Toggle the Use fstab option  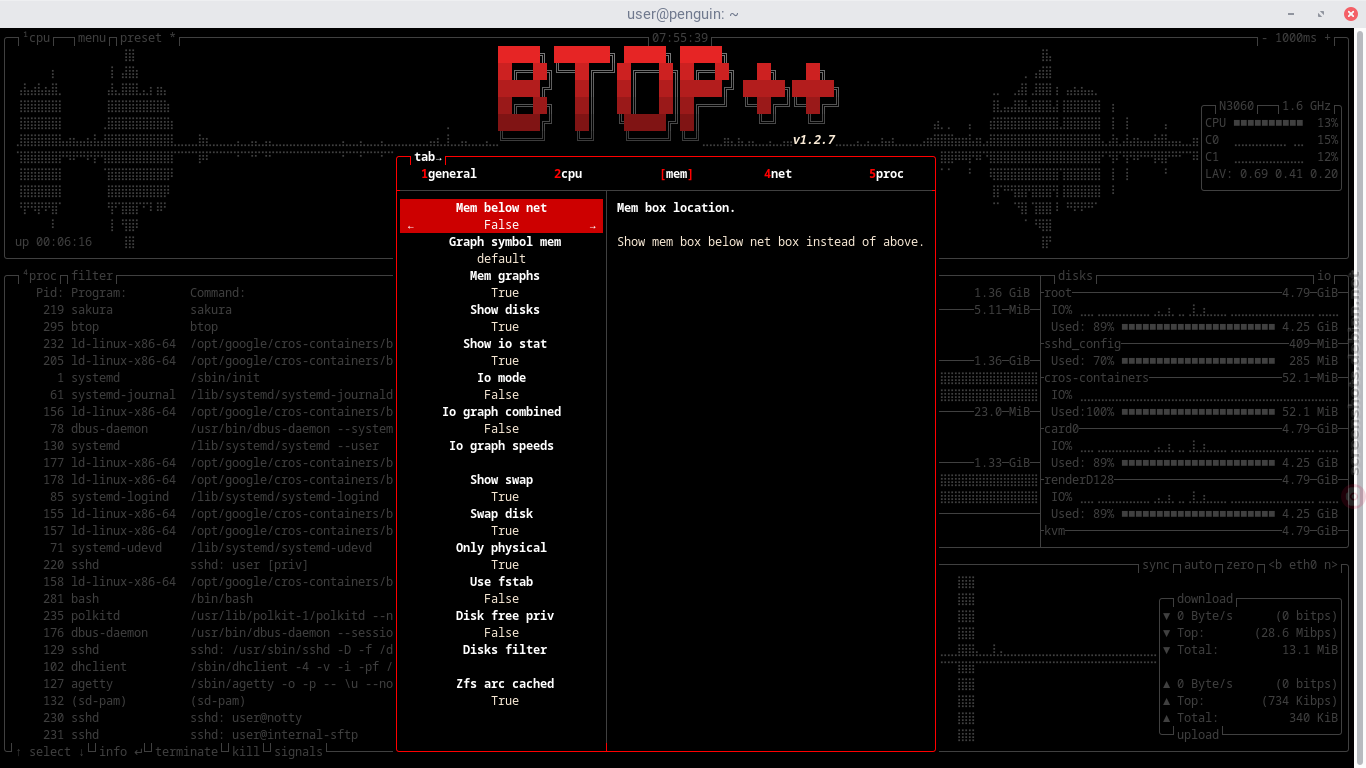(x=502, y=590)
